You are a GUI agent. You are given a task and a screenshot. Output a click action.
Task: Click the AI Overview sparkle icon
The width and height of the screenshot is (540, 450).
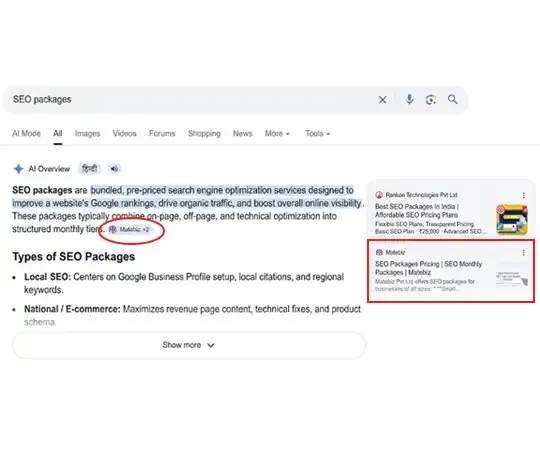(x=18, y=169)
